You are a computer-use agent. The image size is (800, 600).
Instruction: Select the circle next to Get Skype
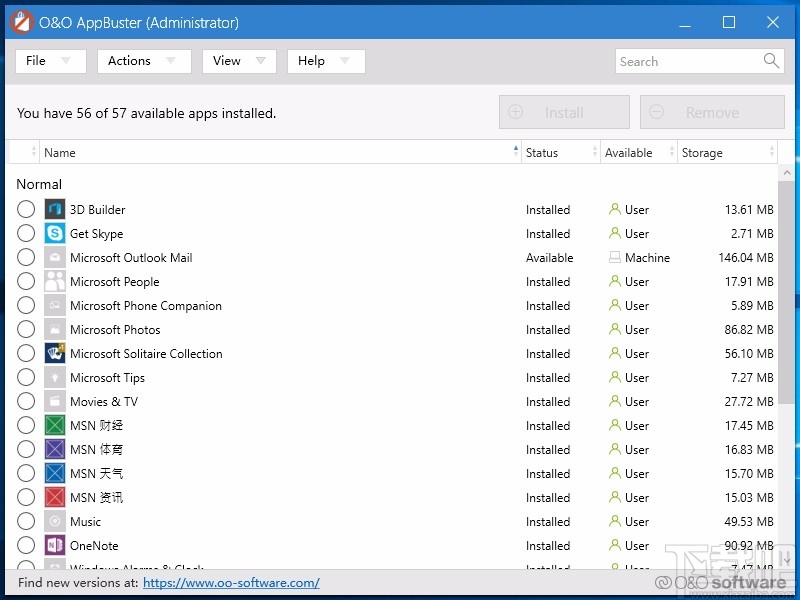[x=26, y=233]
